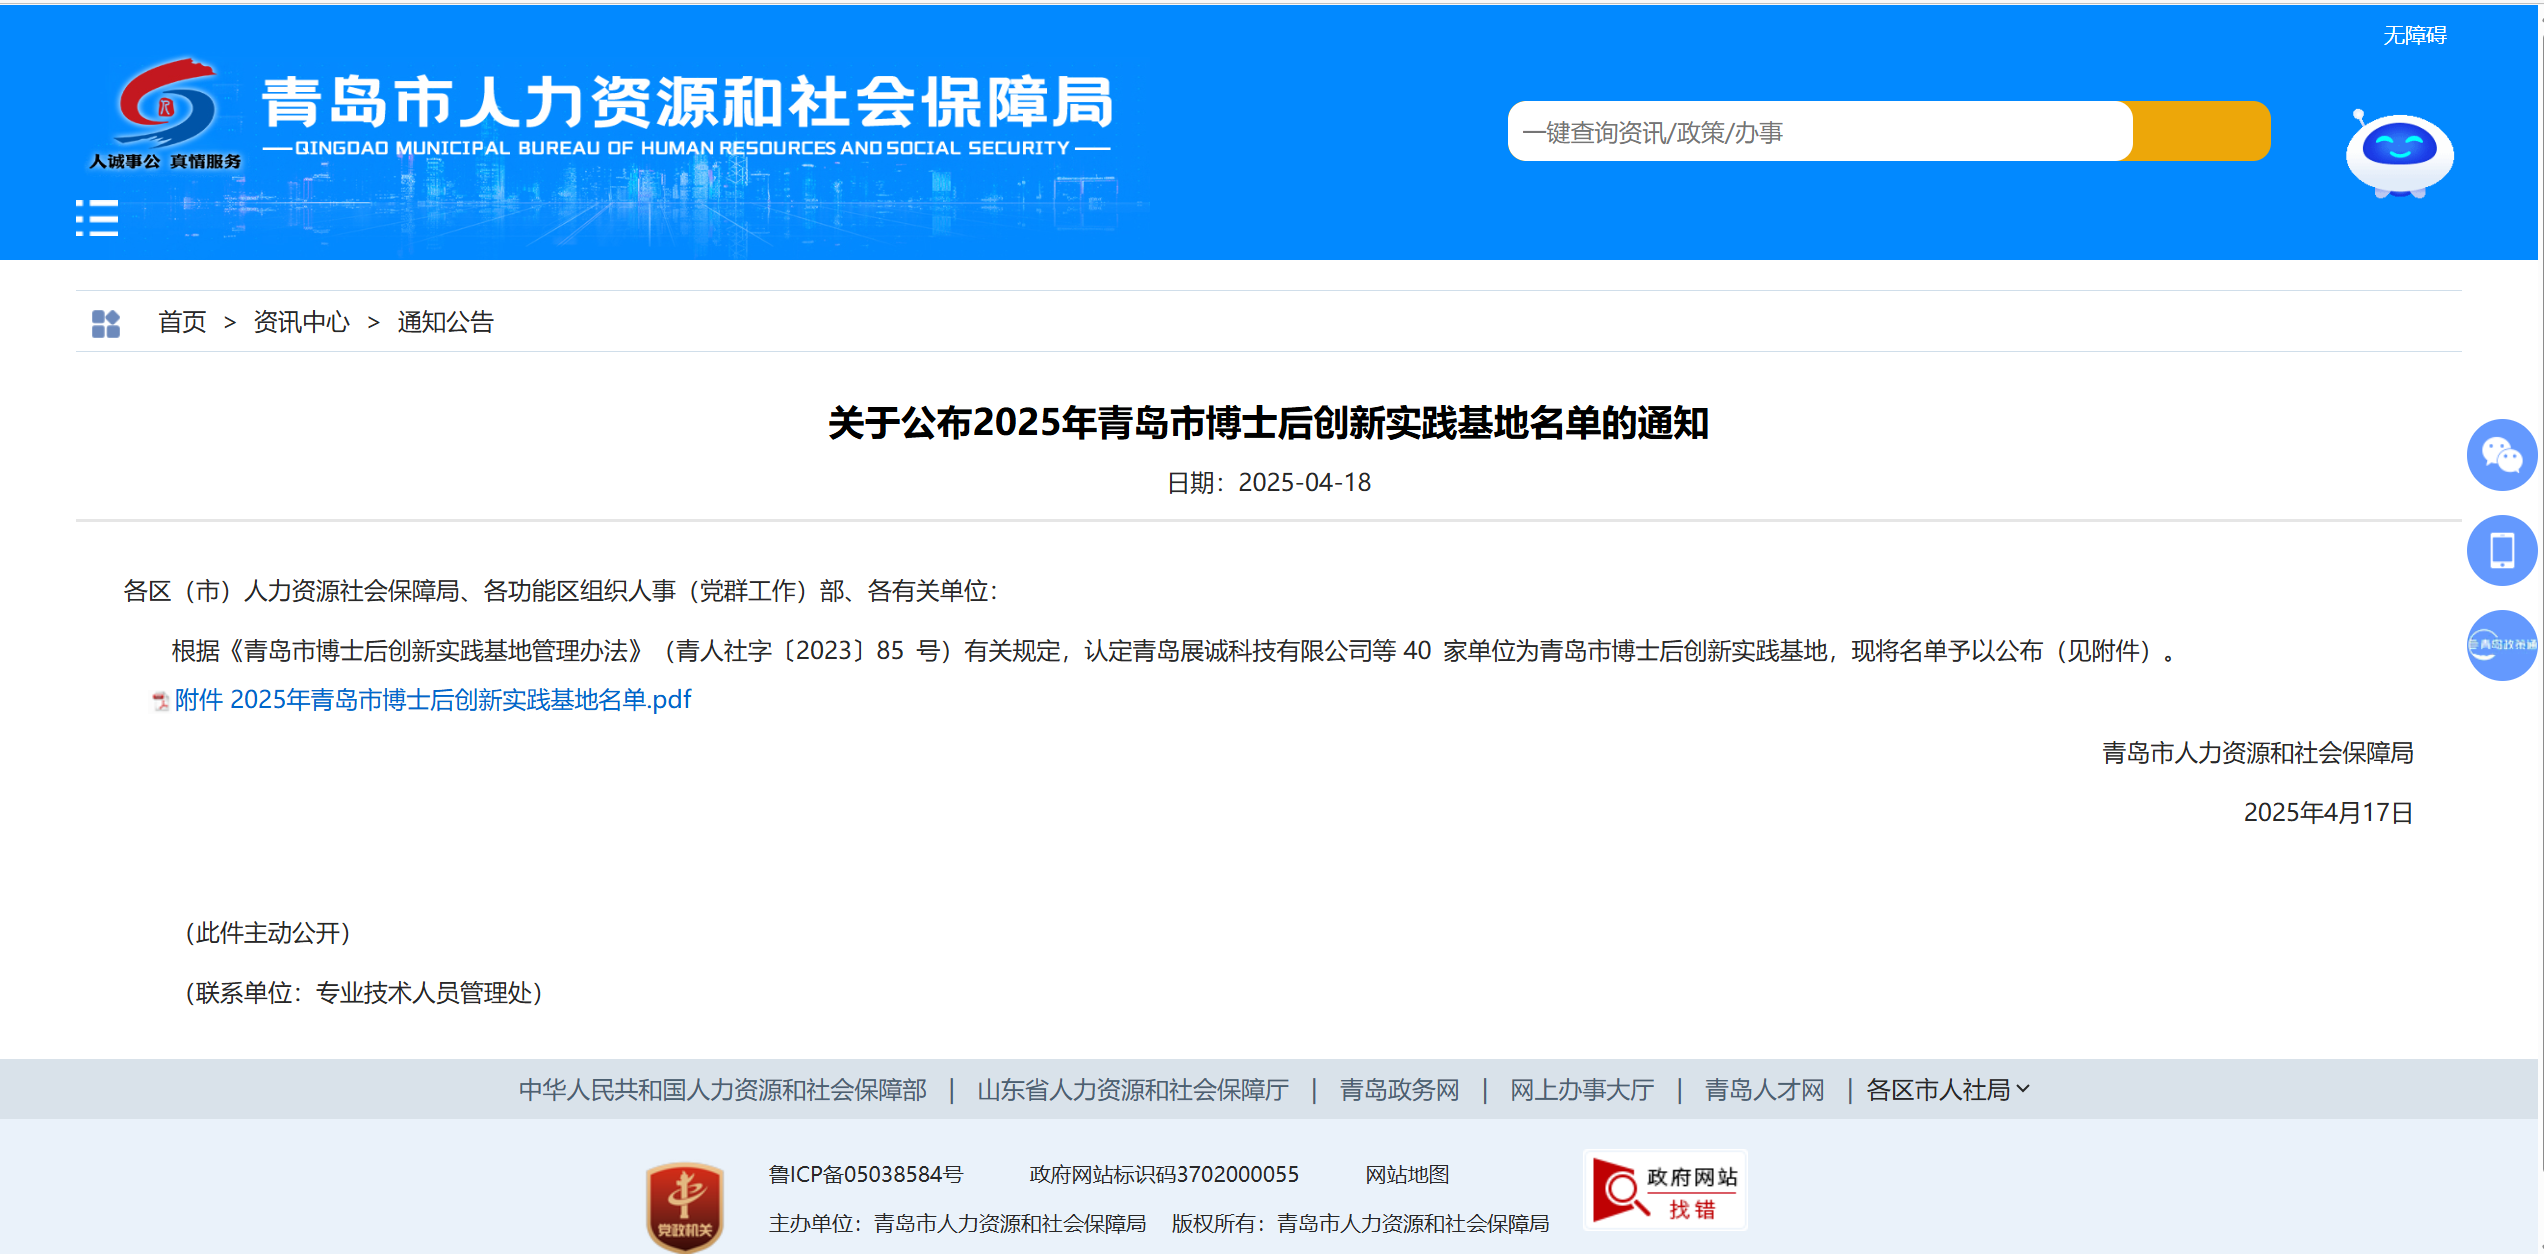The width and height of the screenshot is (2544, 1254).
Task: Click the mobile phone floating sidebar icon
Action: tap(2501, 550)
